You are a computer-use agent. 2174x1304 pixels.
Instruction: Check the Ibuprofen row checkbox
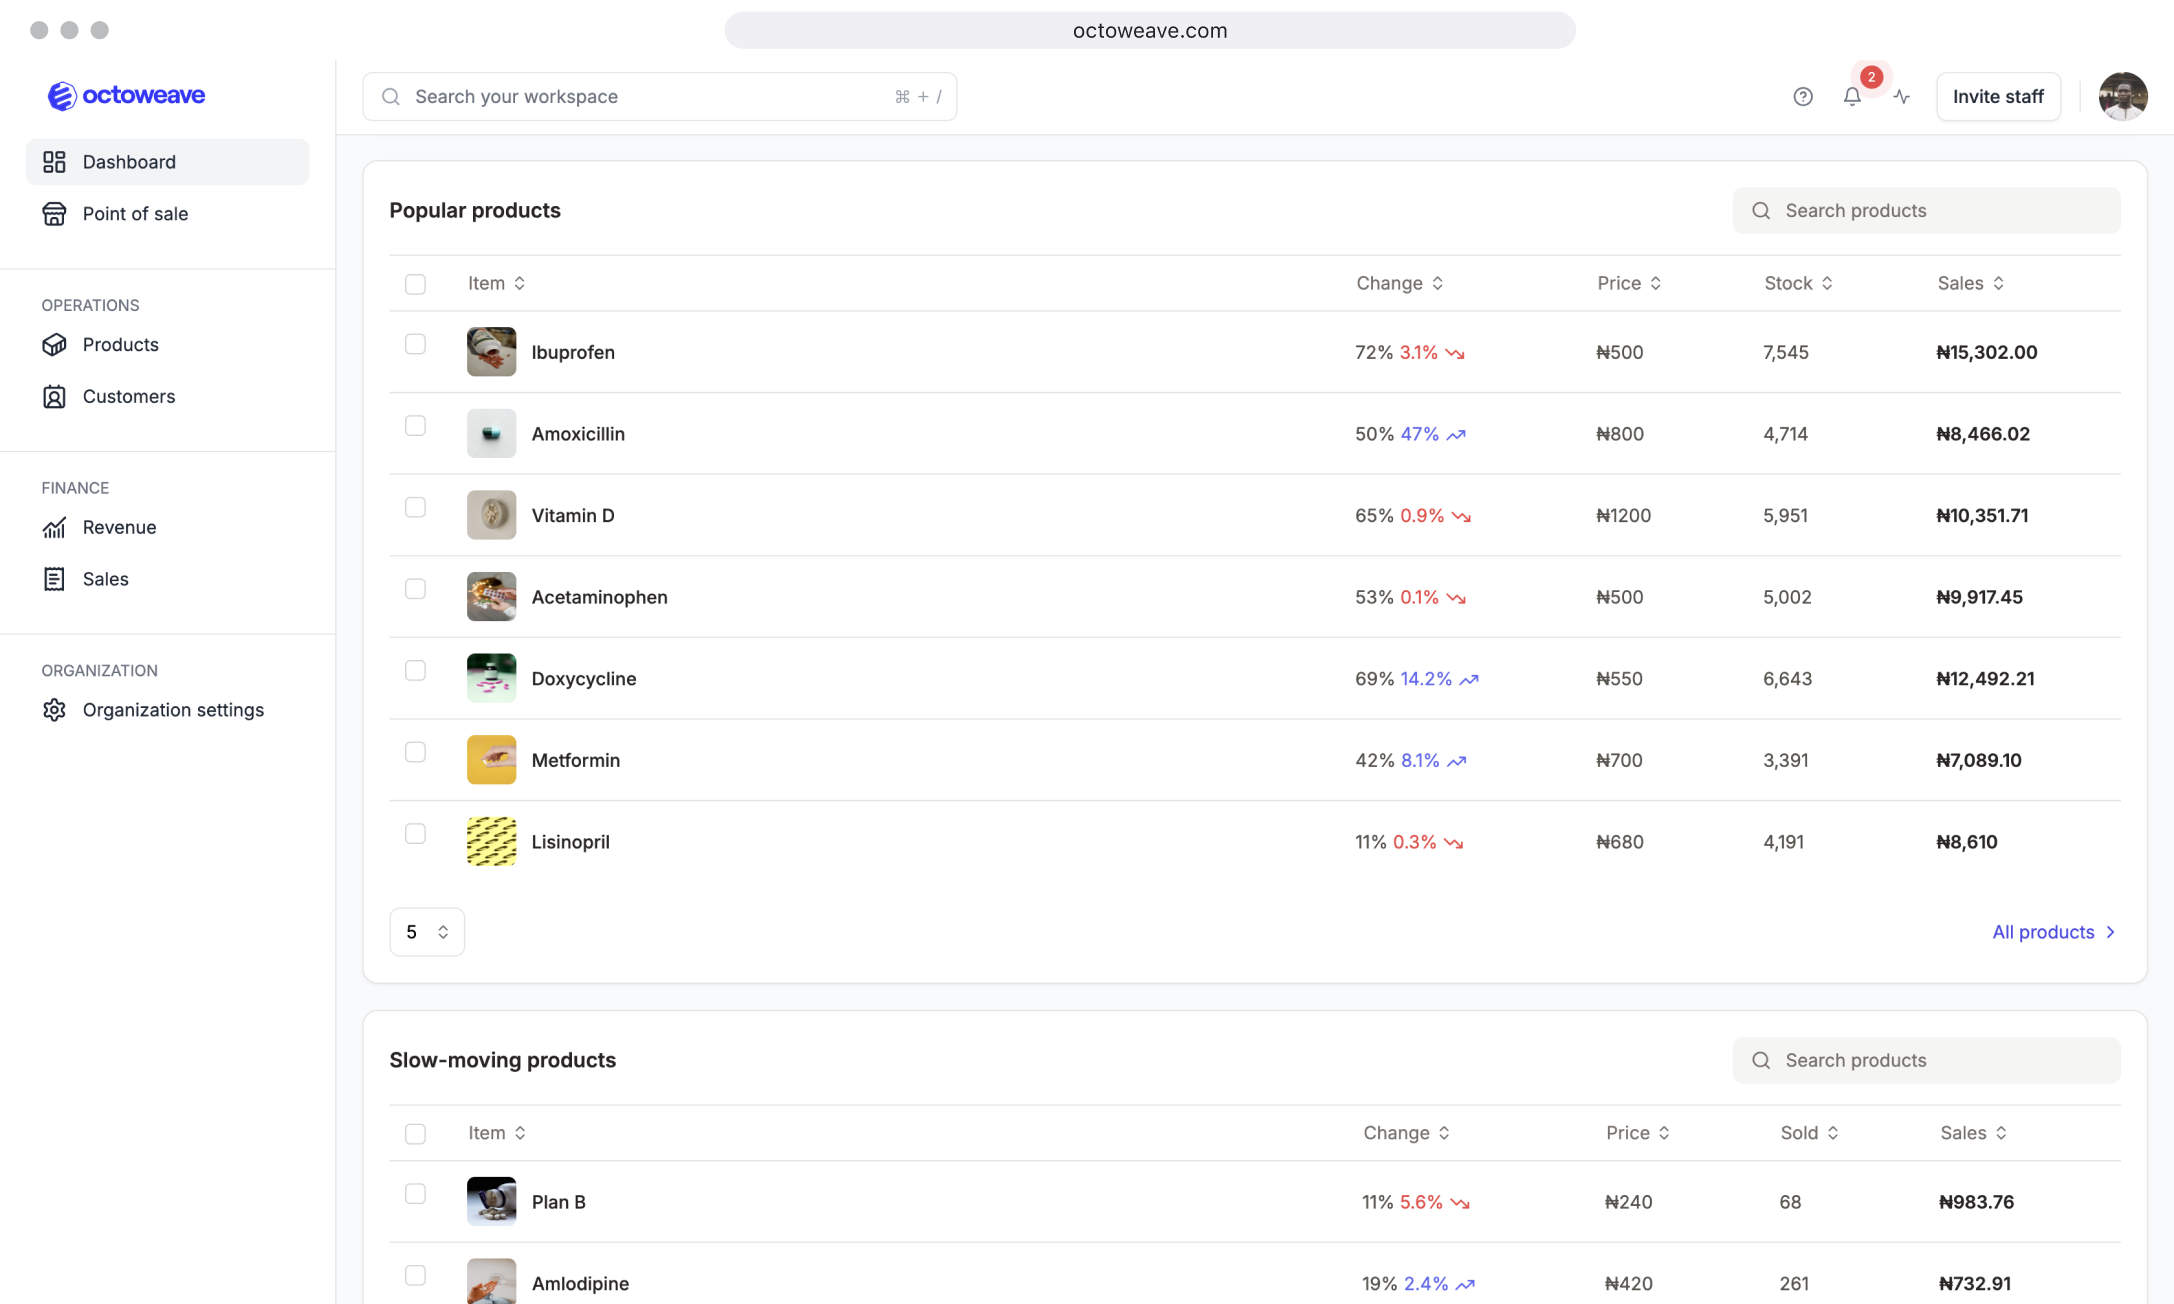point(415,344)
